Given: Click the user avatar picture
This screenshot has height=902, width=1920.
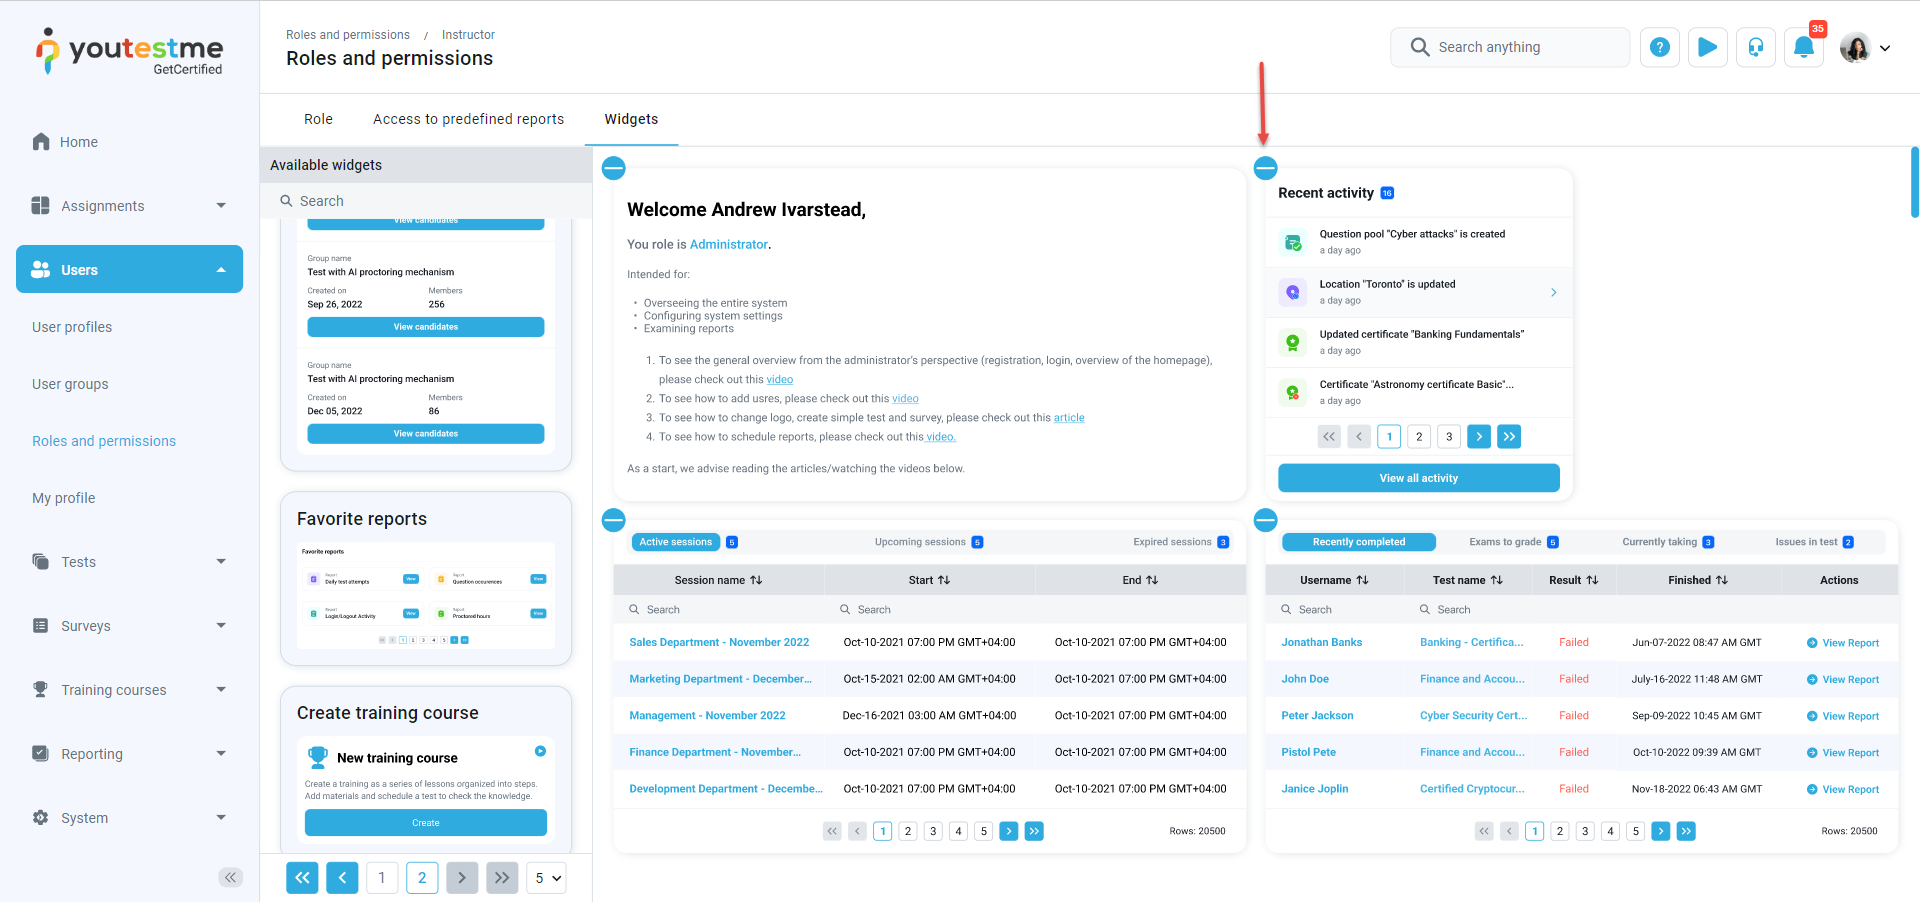Looking at the screenshot, I should [x=1855, y=47].
